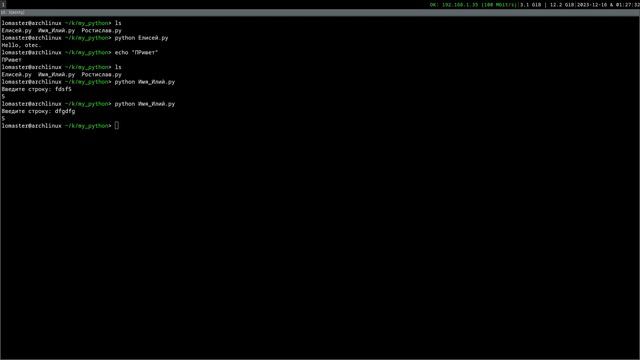Click the 'Введите строку: dfgdfg' line
Viewport: 640px width, 360px height.
(x=38, y=111)
